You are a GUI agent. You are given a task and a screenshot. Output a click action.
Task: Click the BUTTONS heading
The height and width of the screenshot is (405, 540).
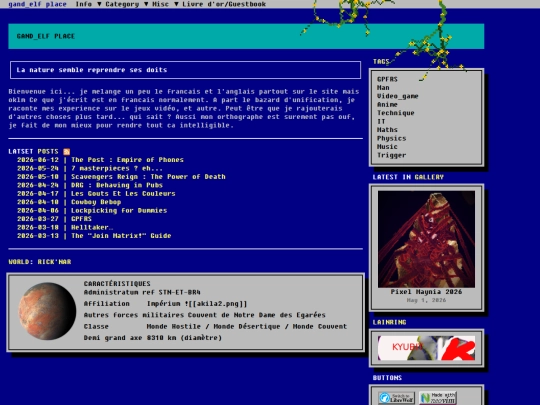click(387, 378)
